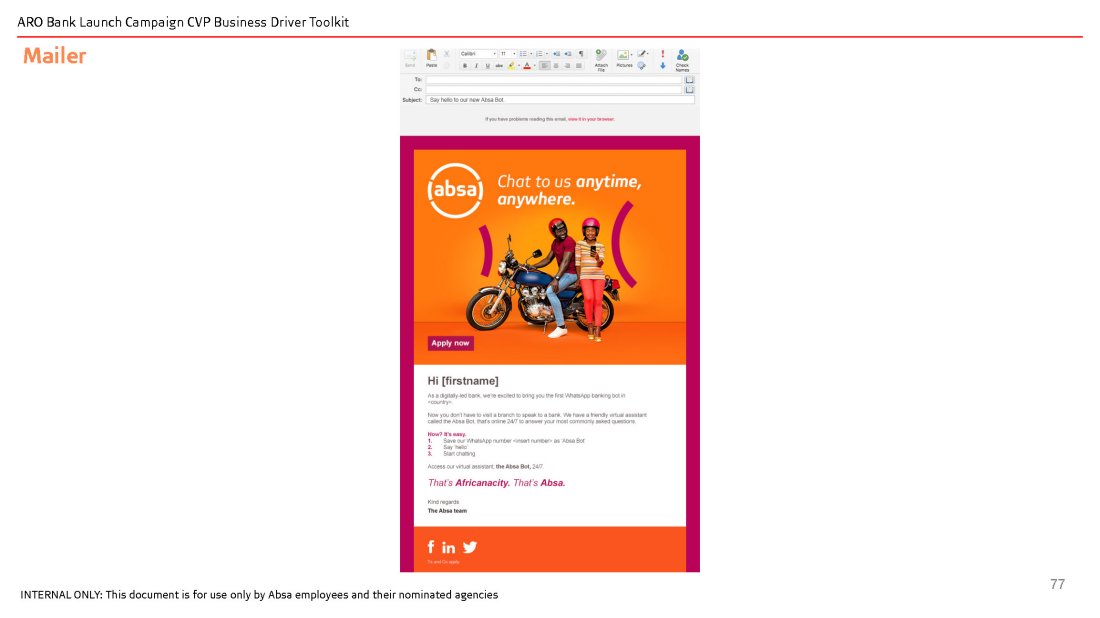Click the 'How? It's easy.' subheading
1100x618 pixels.
[447, 434]
